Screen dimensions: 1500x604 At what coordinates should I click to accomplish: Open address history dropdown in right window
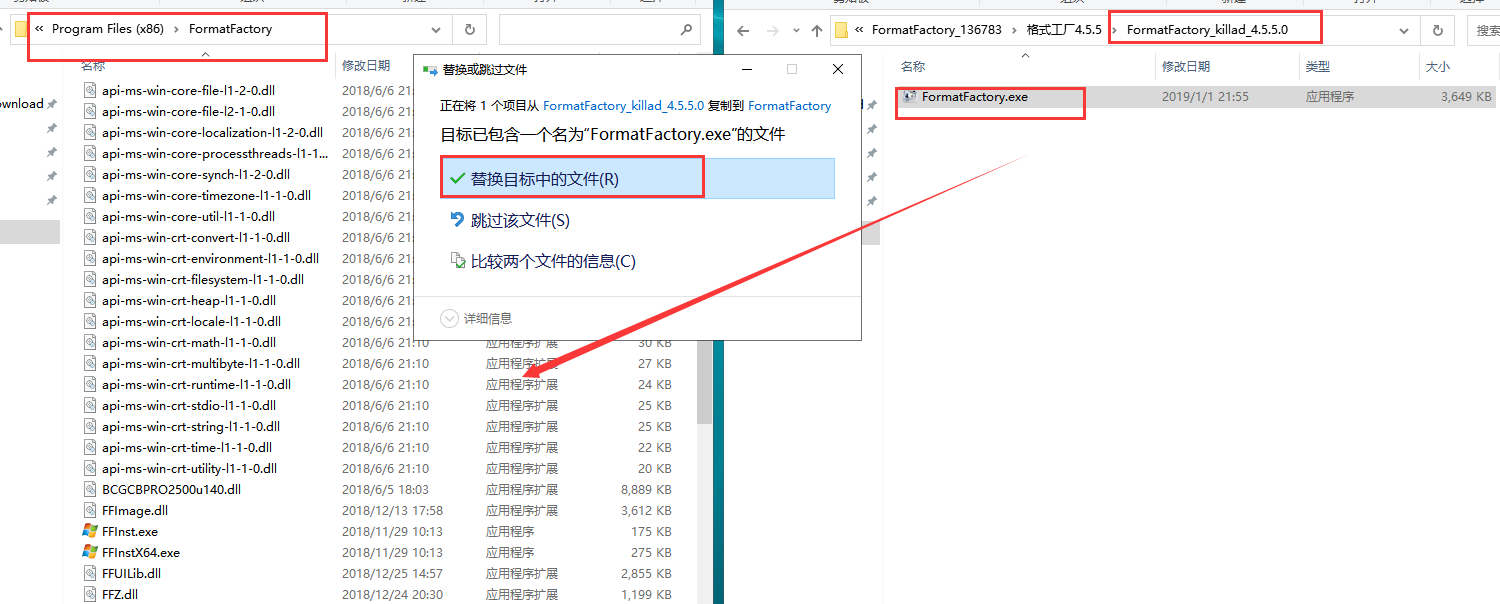click(1405, 30)
